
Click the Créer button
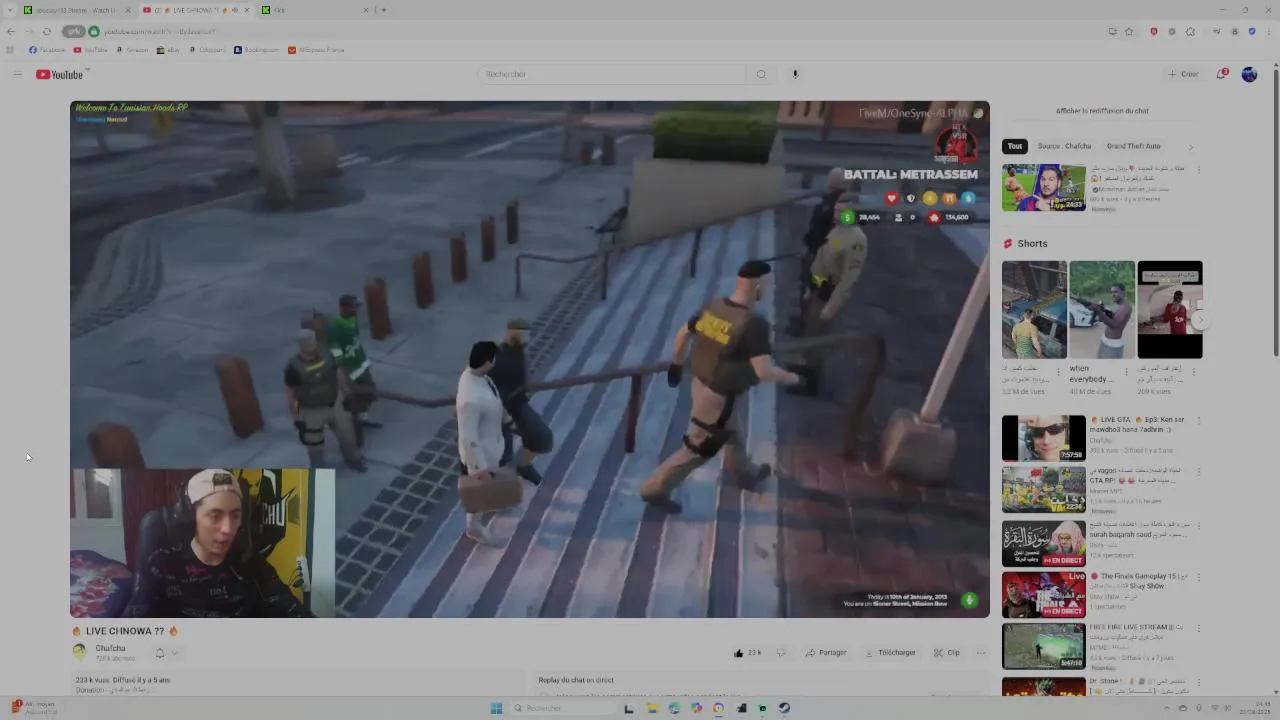pyautogui.click(x=1183, y=74)
